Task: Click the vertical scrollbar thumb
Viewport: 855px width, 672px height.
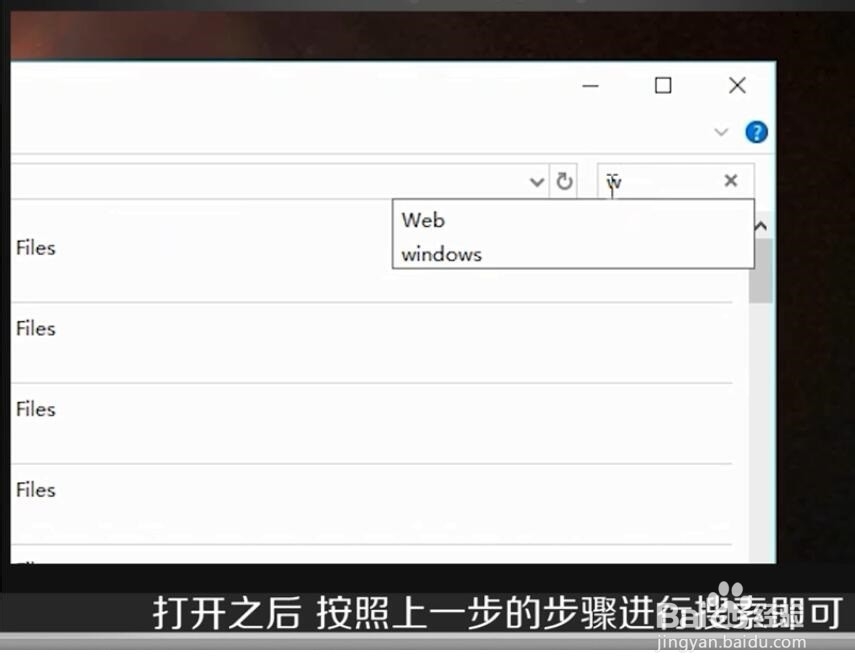Action: (x=761, y=271)
